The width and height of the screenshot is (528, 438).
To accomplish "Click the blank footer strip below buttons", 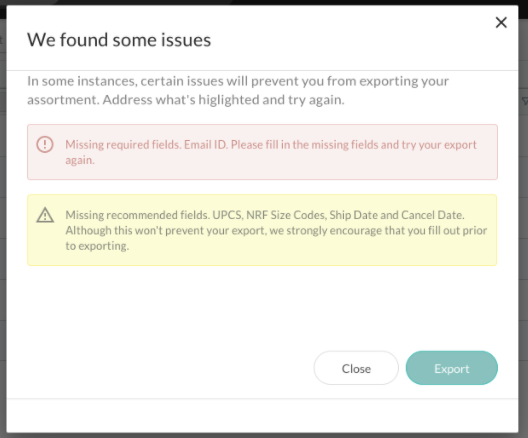I will click(x=262, y=416).
